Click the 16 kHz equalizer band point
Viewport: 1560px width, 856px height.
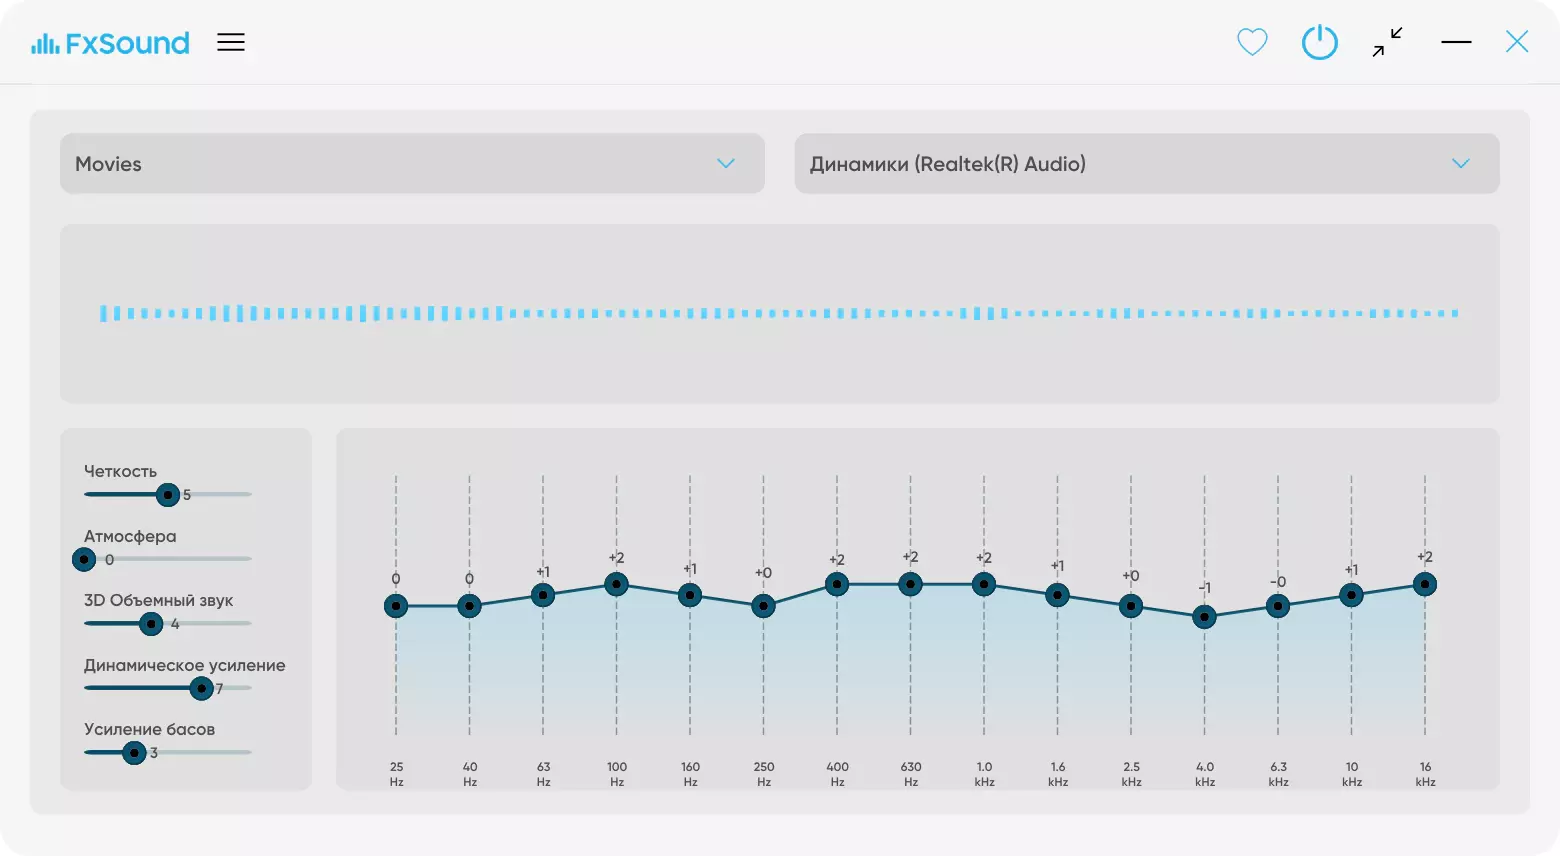[x=1425, y=584]
